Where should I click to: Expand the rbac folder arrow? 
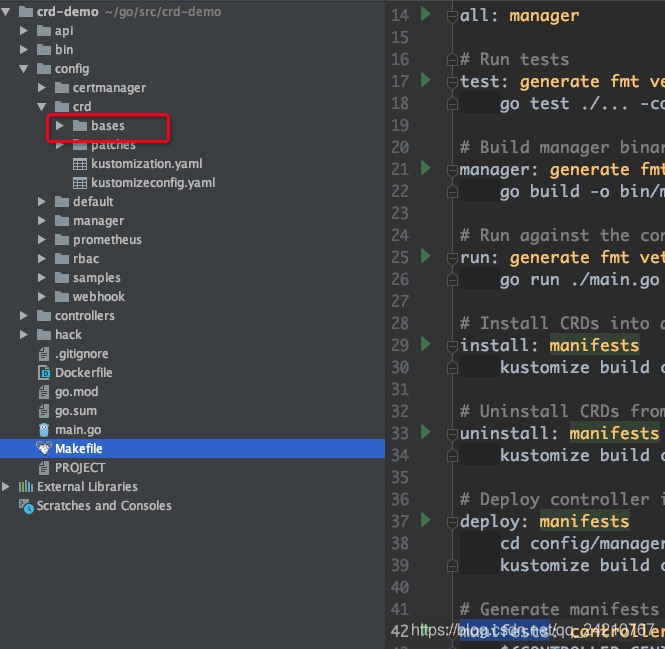42,259
